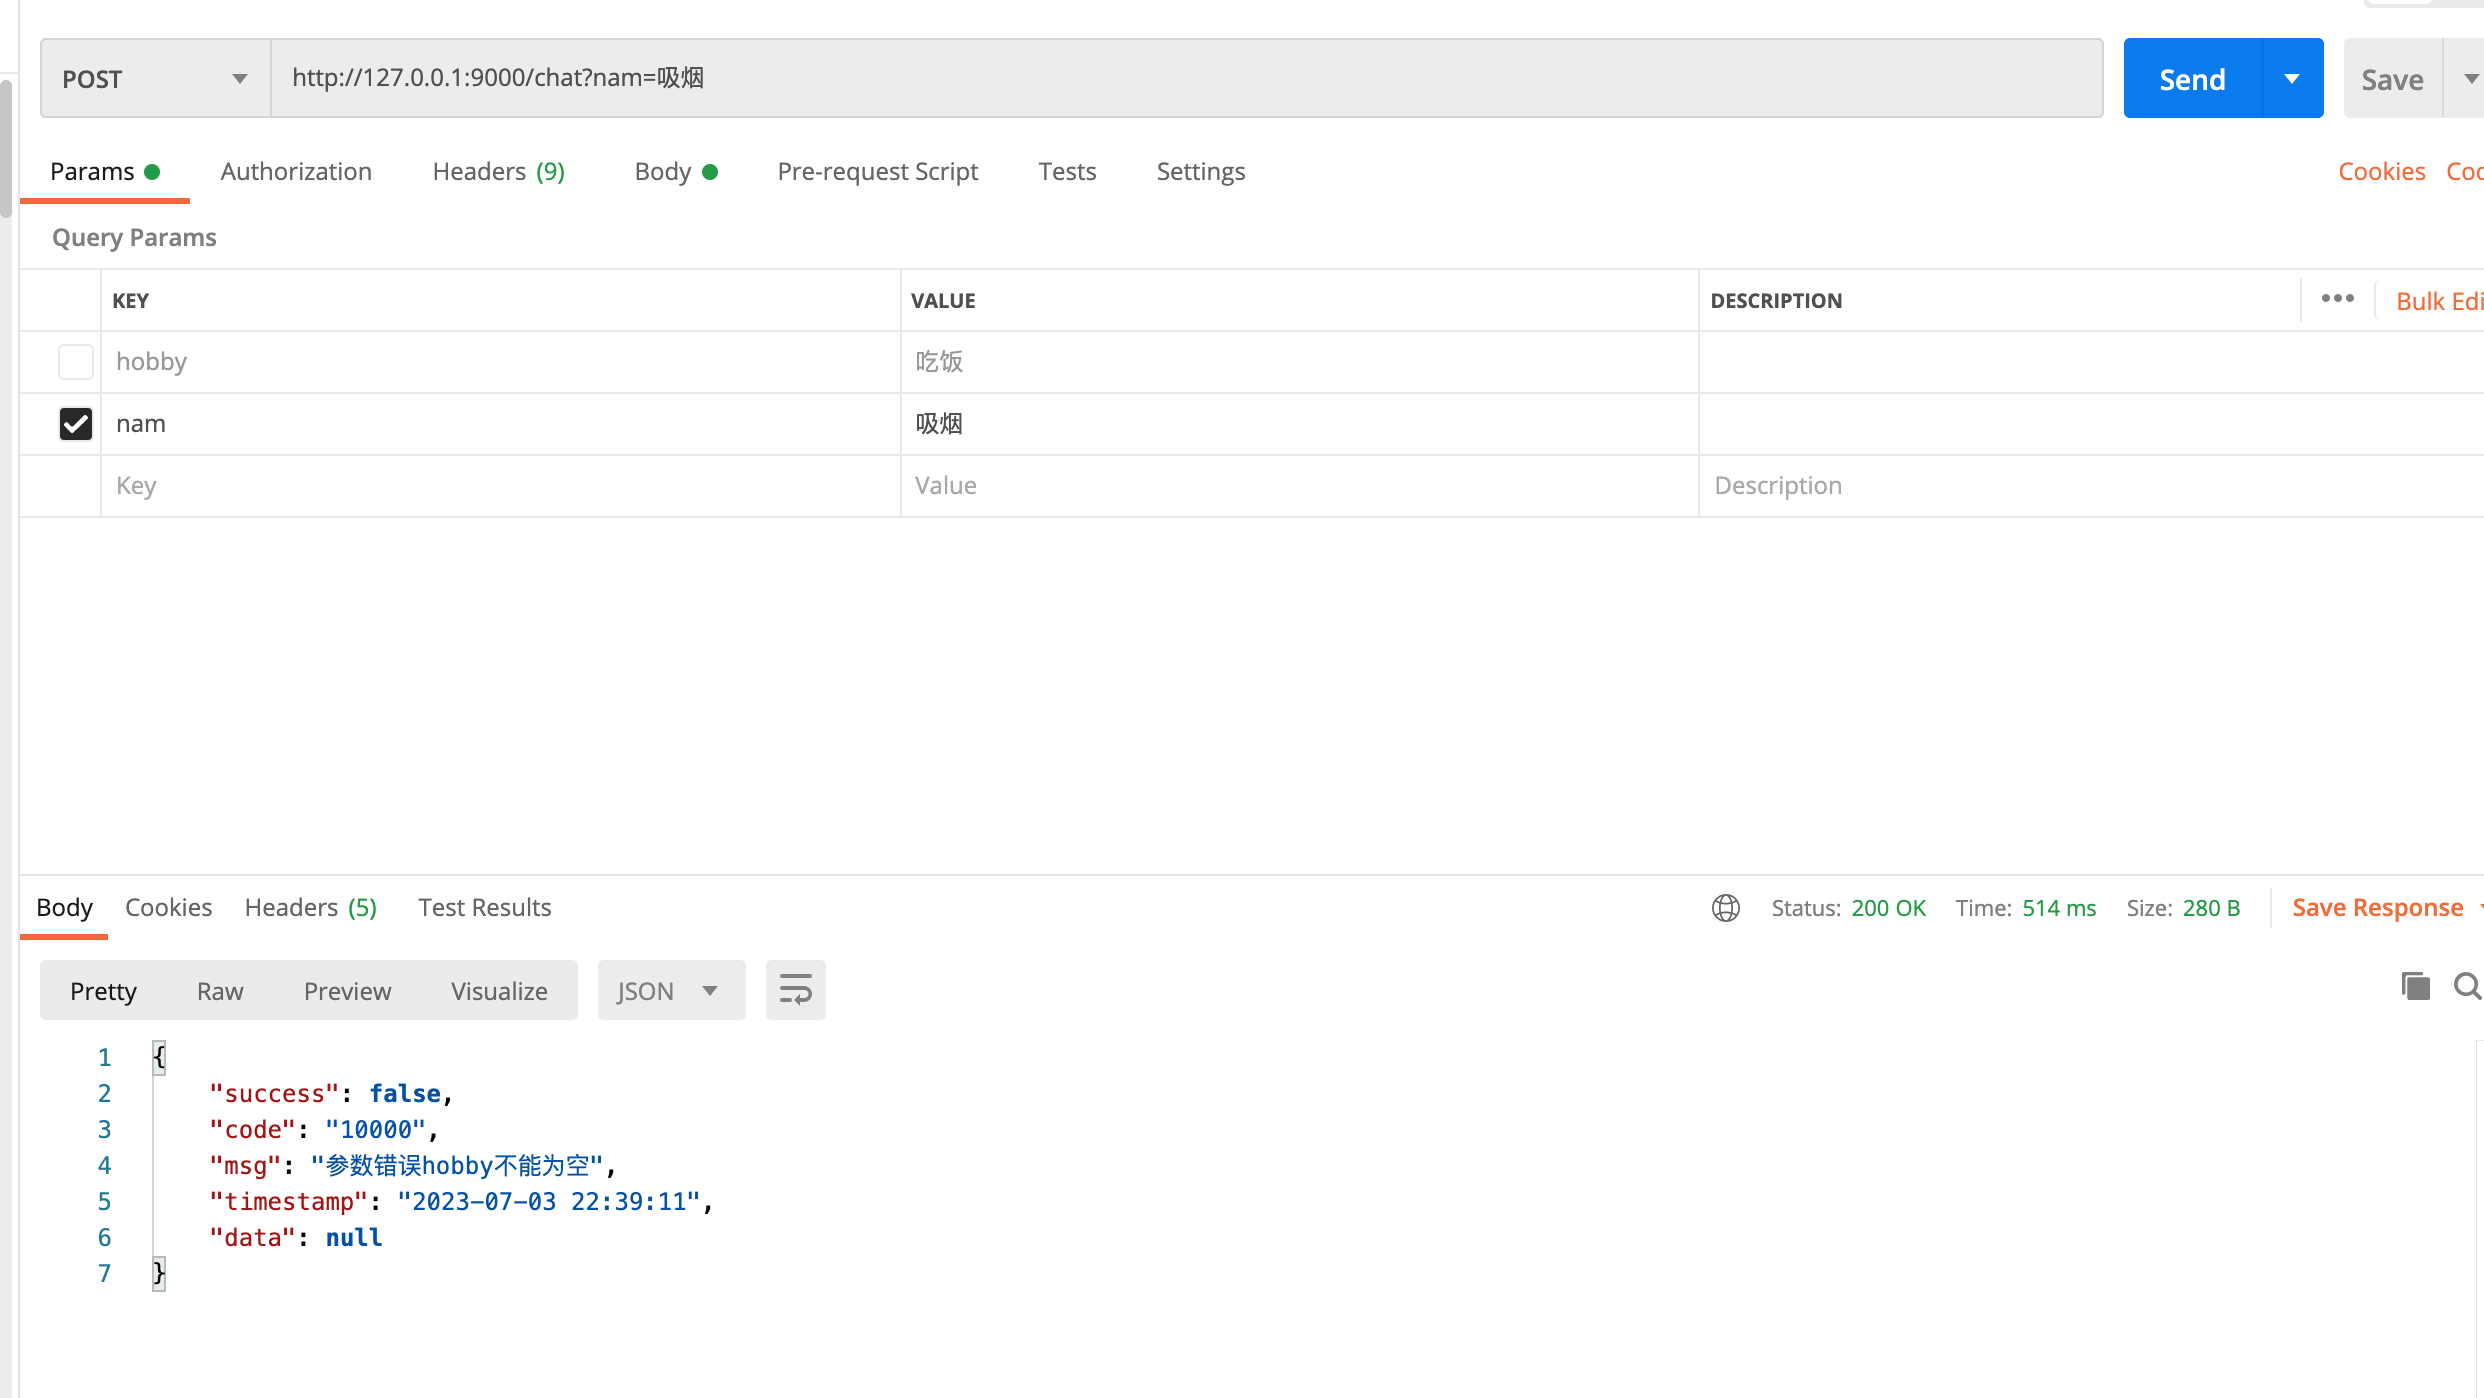Click the blue Send button
This screenshot has width=2484, height=1398.
(2192, 79)
